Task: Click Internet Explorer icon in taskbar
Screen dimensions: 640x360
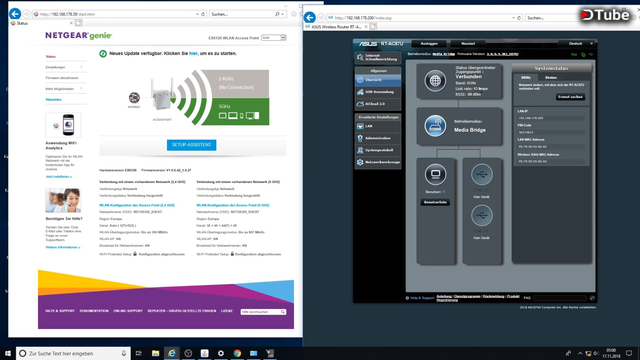Action: (172, 353)
